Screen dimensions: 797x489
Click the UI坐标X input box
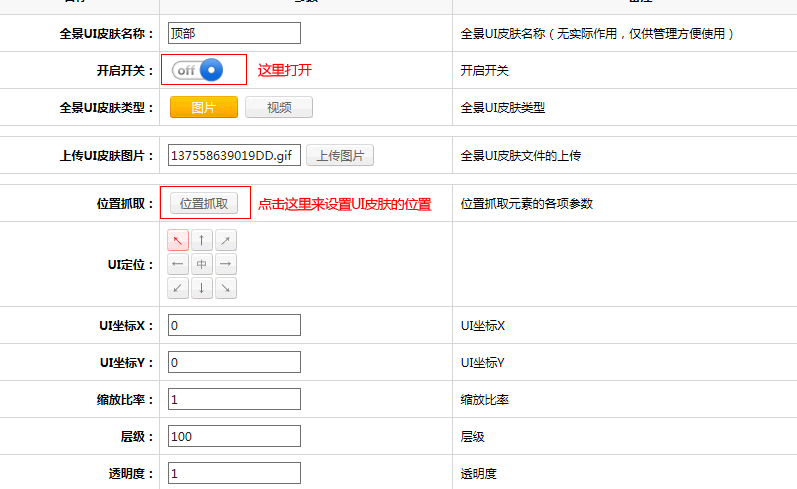pyautogui.click(x=234, y=325)
